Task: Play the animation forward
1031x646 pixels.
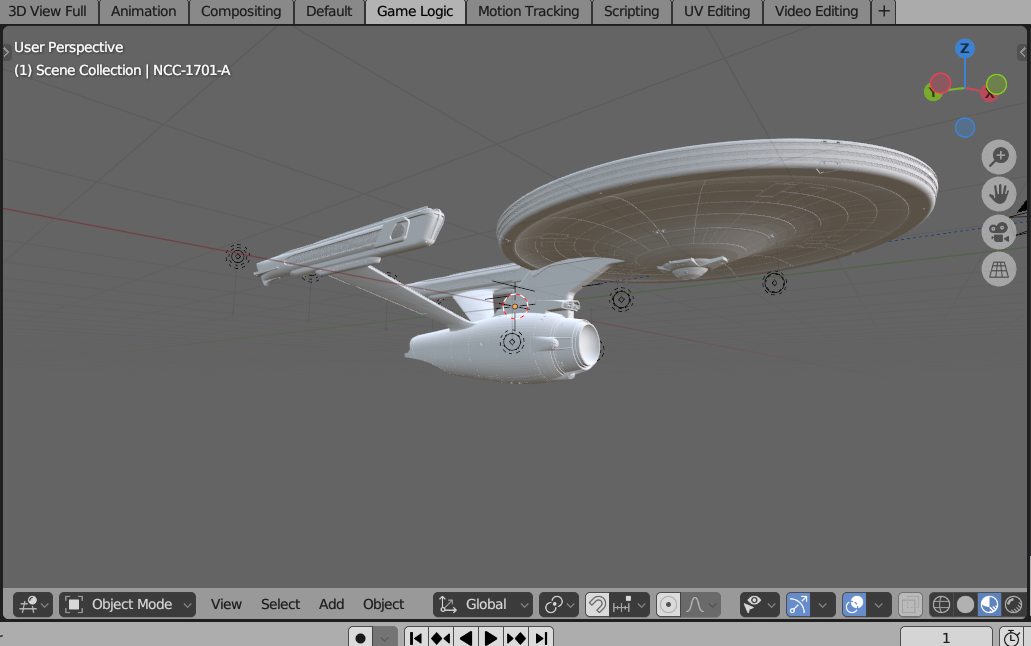Action: [x=491, y=637]
